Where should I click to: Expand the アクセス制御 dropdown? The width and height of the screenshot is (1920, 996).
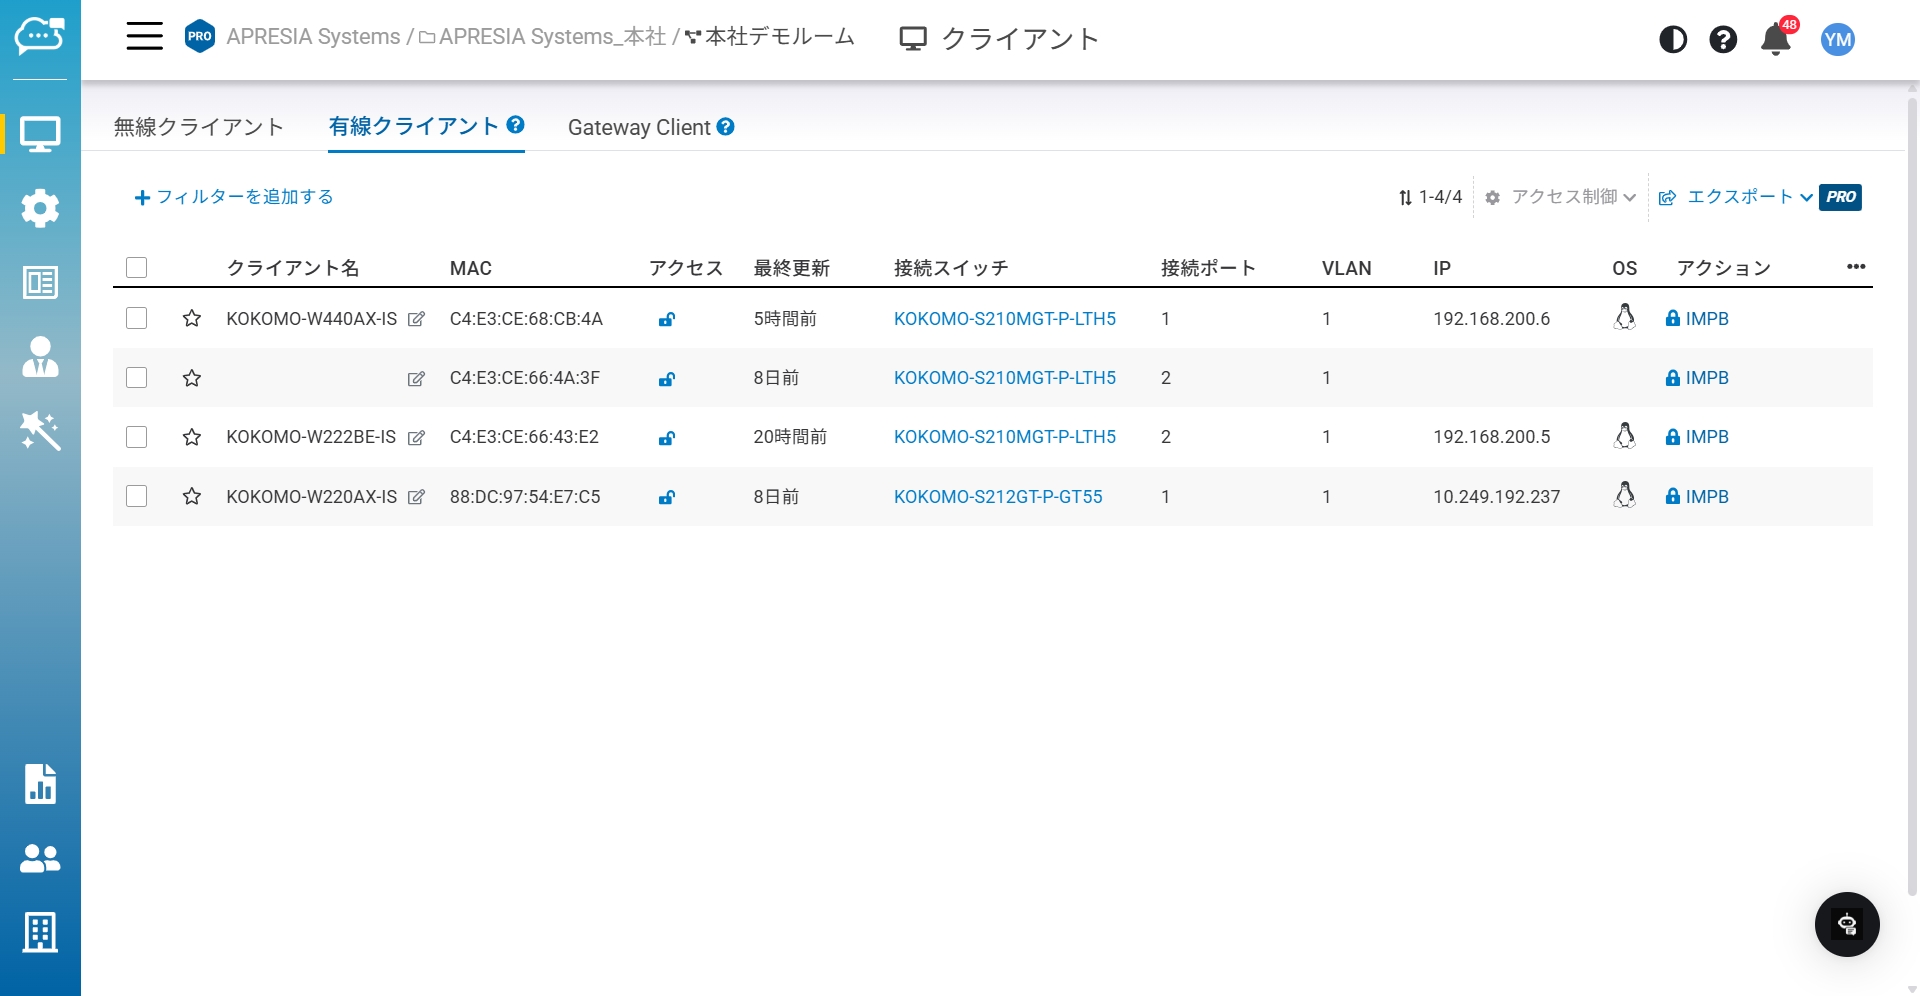1562,198
